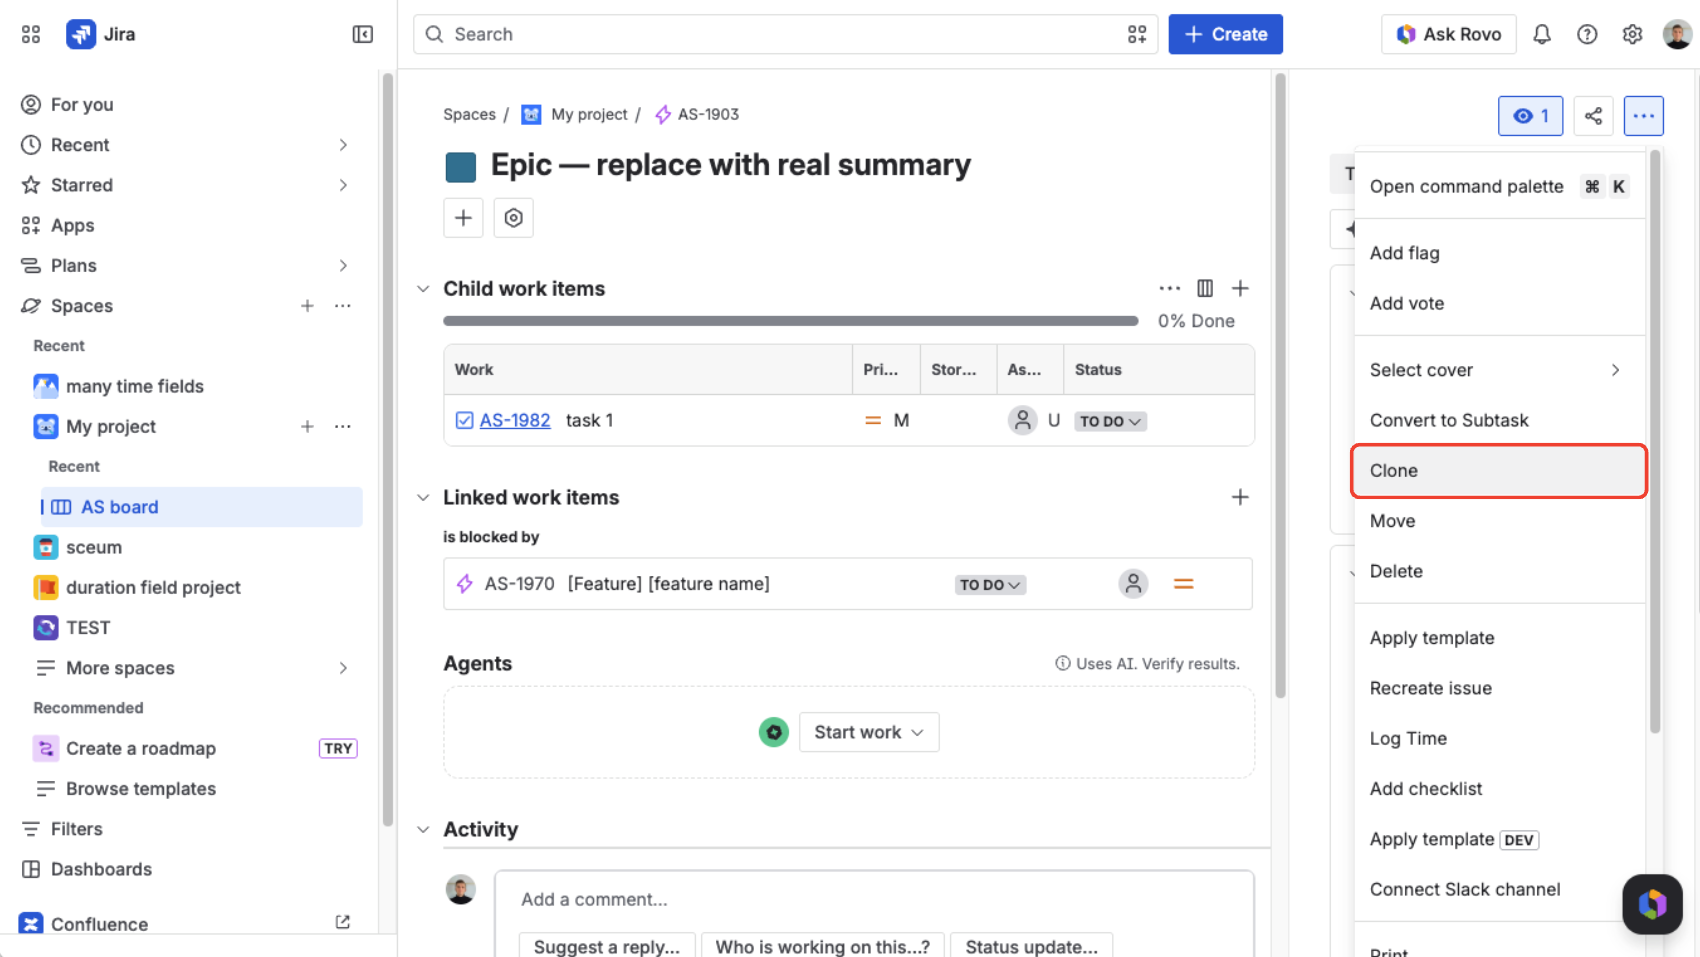The image size is (1700, 957).
Task: Open the user profile avatar
Action: click(x=1677, y=34)
